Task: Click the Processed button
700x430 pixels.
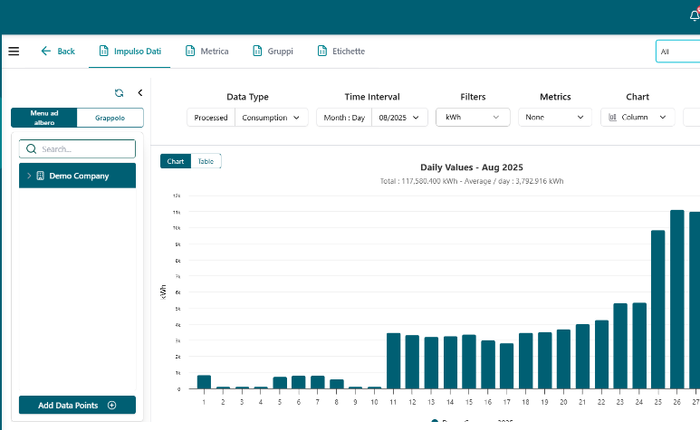Action: [x=211, y=117]
